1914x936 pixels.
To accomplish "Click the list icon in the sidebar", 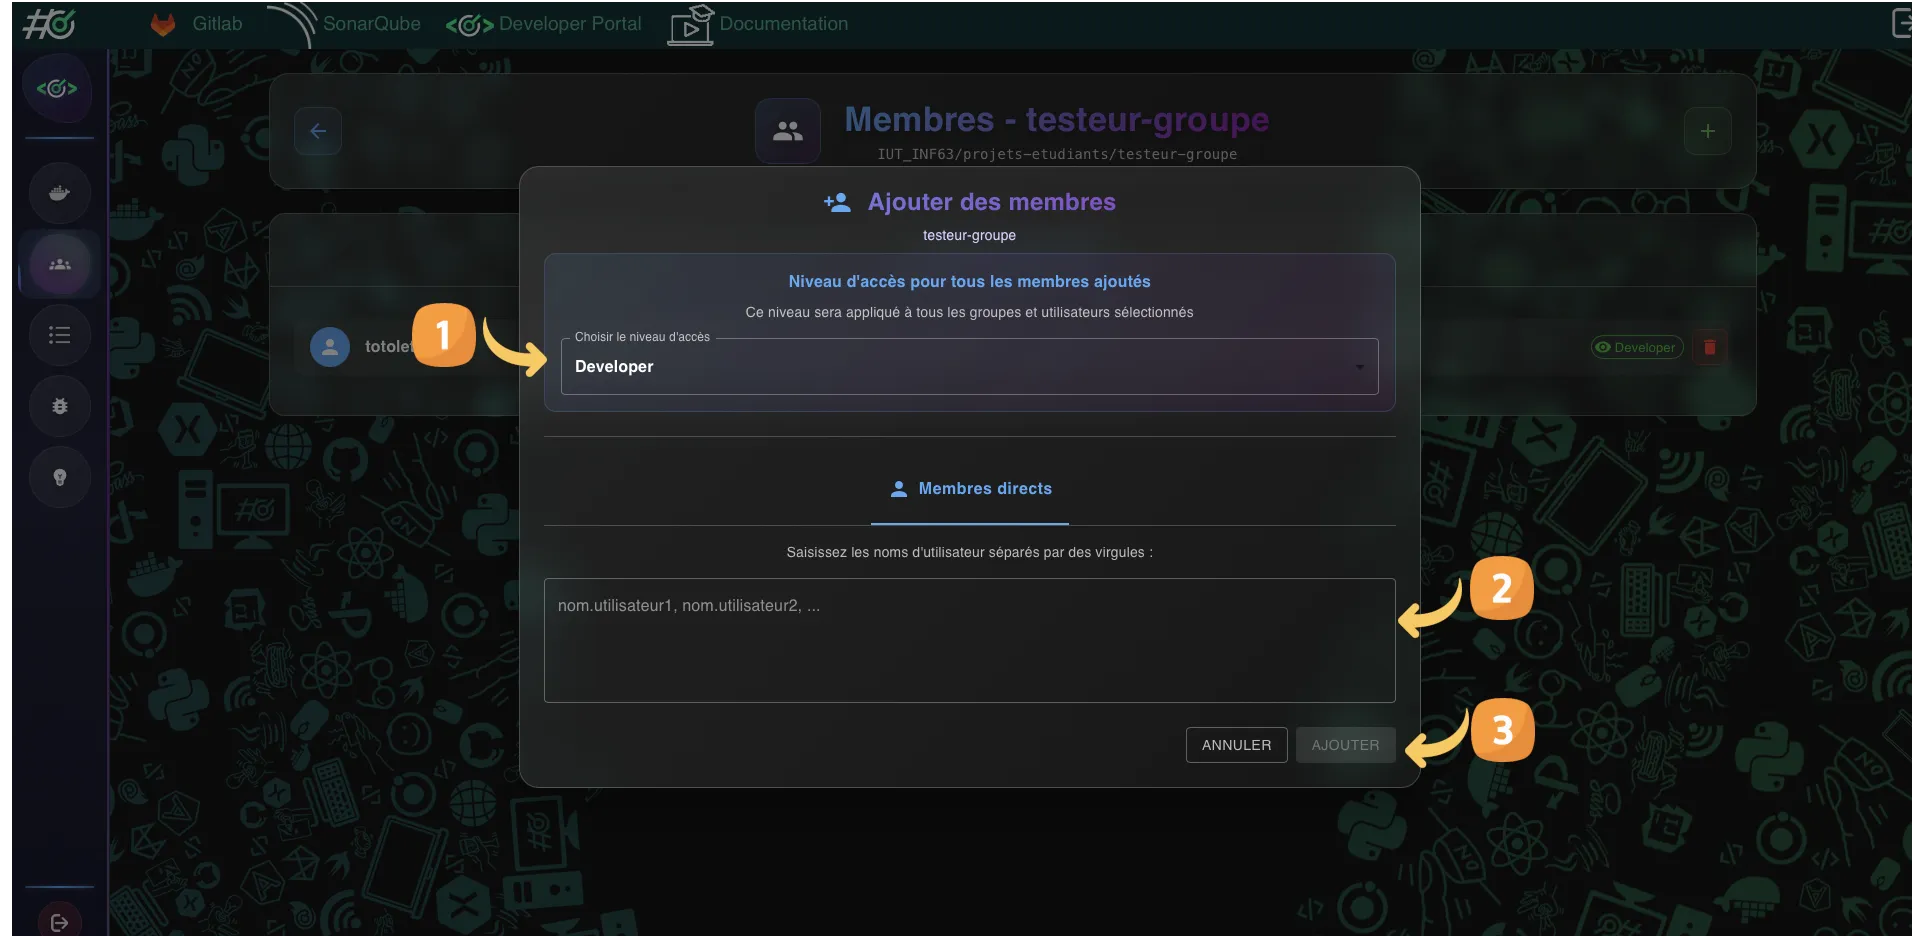I will coord(59,335).
